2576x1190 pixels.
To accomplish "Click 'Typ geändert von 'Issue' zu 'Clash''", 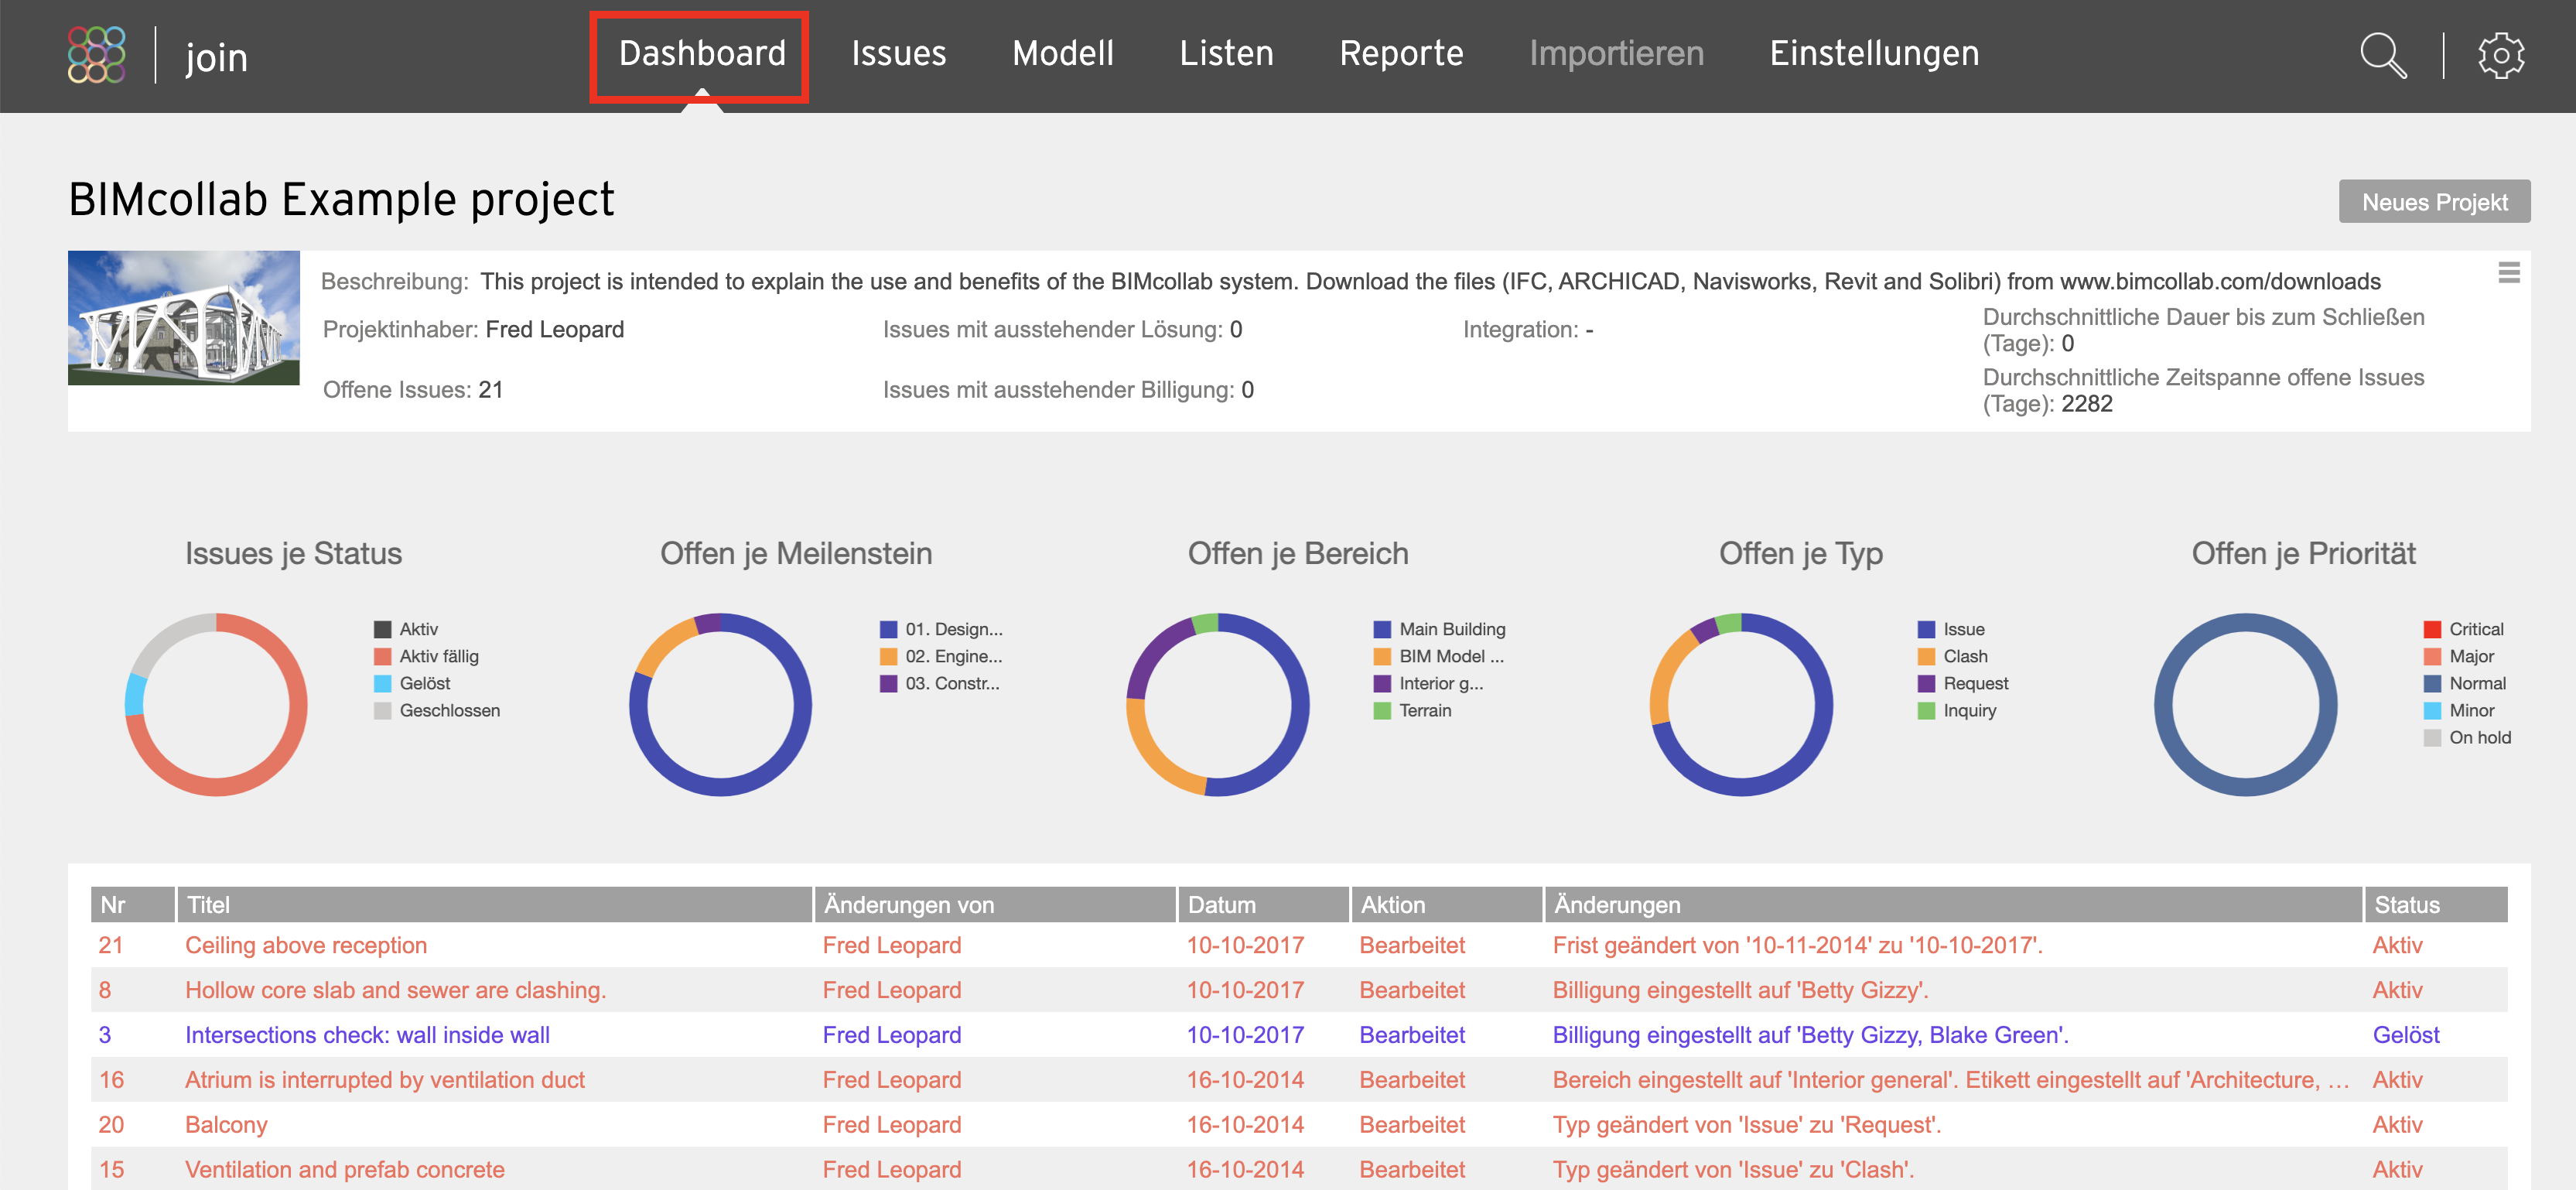I will point(1733,1169).
